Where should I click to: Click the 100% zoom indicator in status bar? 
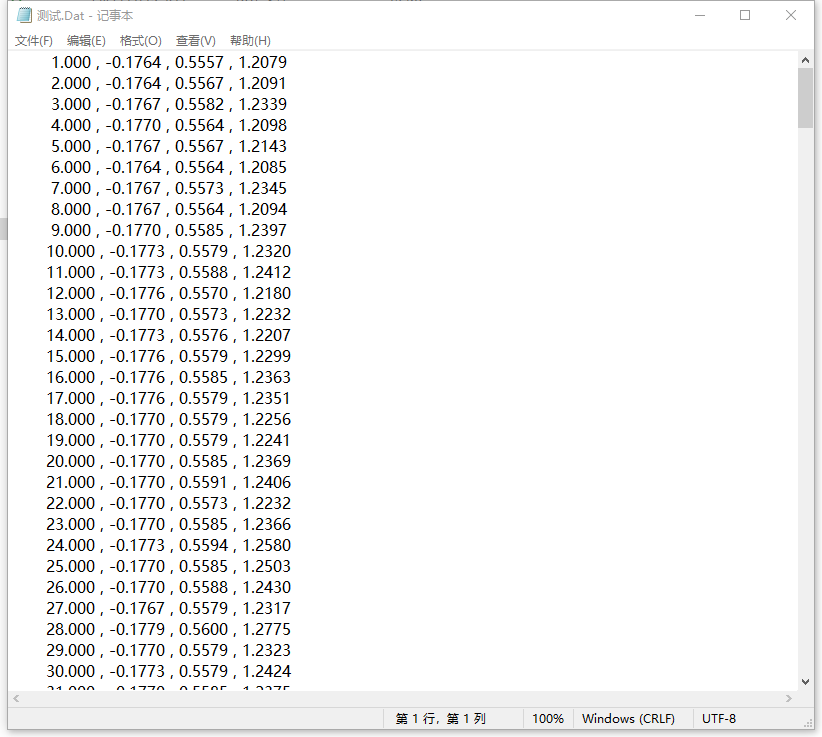click(547, 719)
